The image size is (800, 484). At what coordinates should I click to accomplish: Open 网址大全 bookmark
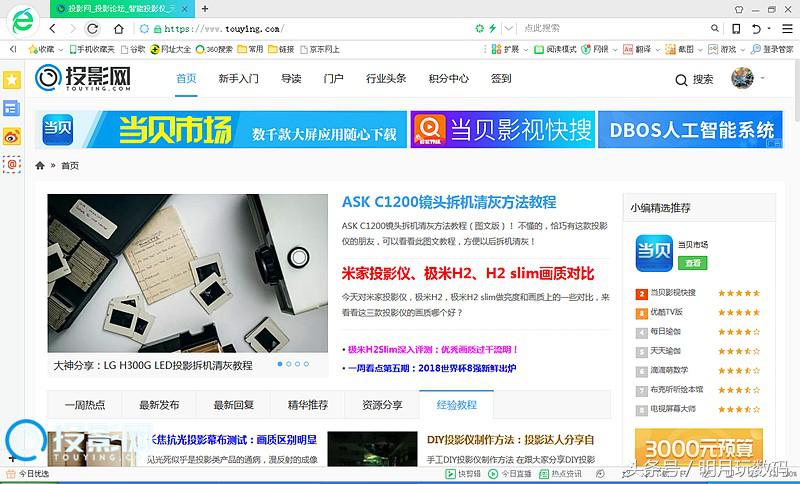click(170, 49)
